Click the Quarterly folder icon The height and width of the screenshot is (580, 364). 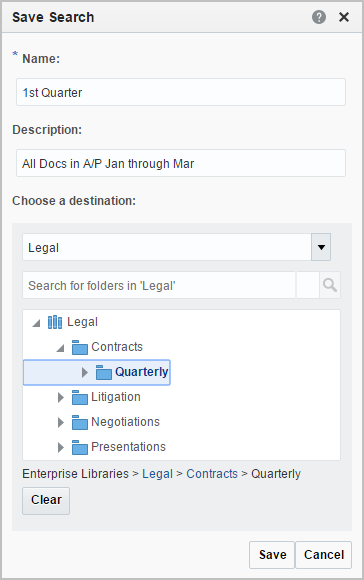[104, 372]
